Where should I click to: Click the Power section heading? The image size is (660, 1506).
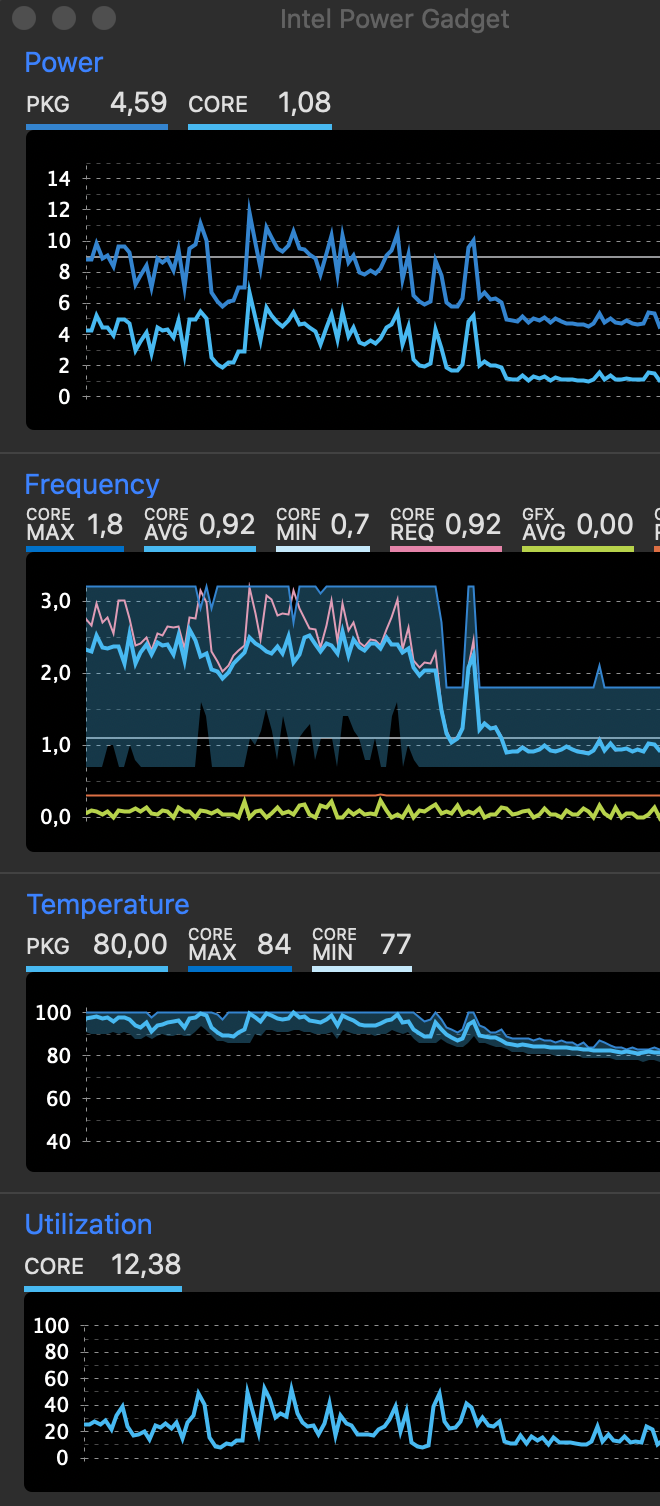[64, 62]
